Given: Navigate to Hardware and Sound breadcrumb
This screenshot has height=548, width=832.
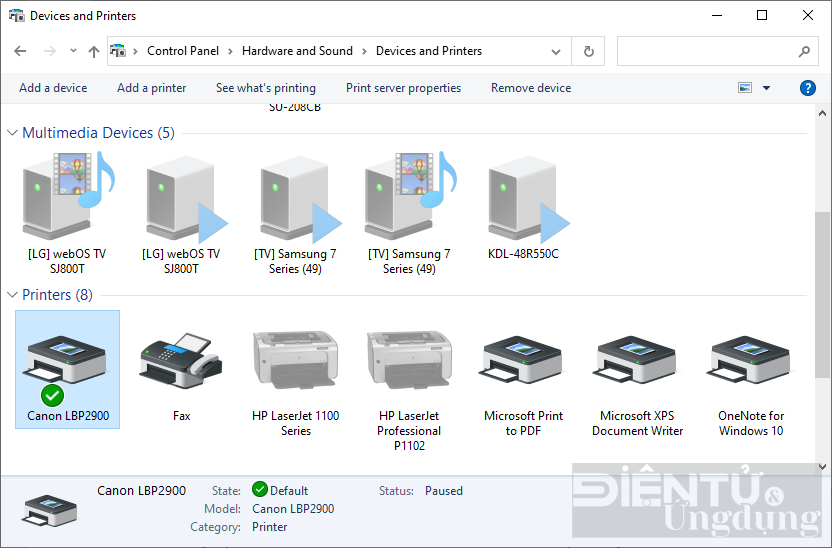Looking at the screenshot, I should coord(297,51).
